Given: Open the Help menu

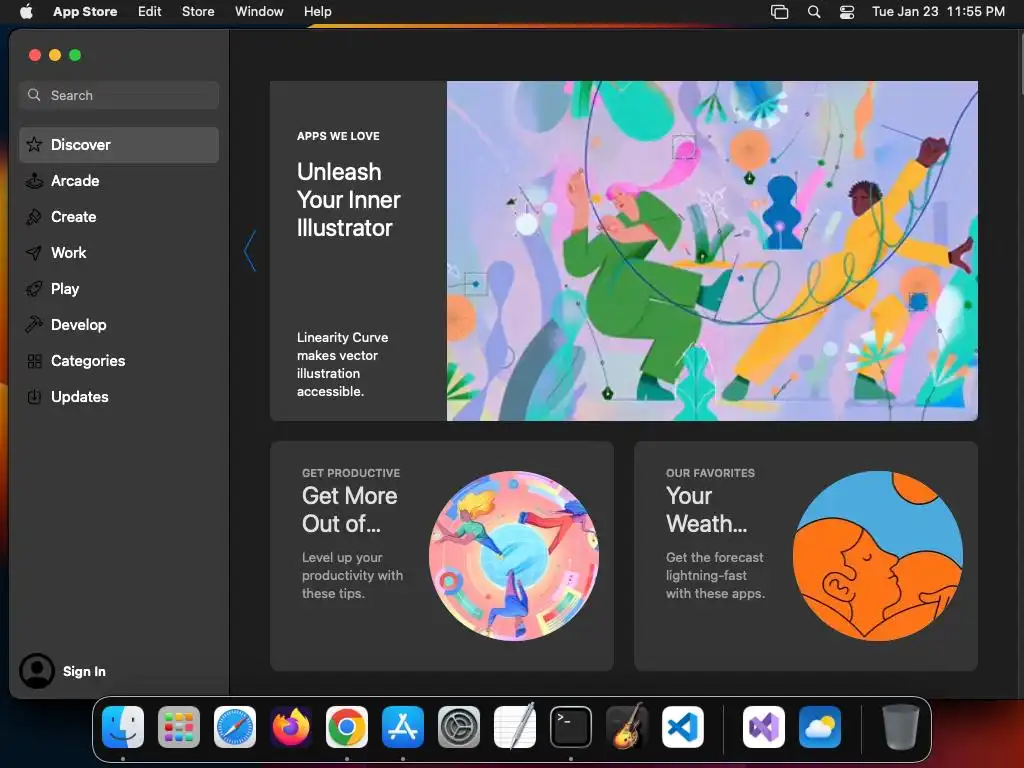Looking at the screenshot, I should click(x=317, y=11).
